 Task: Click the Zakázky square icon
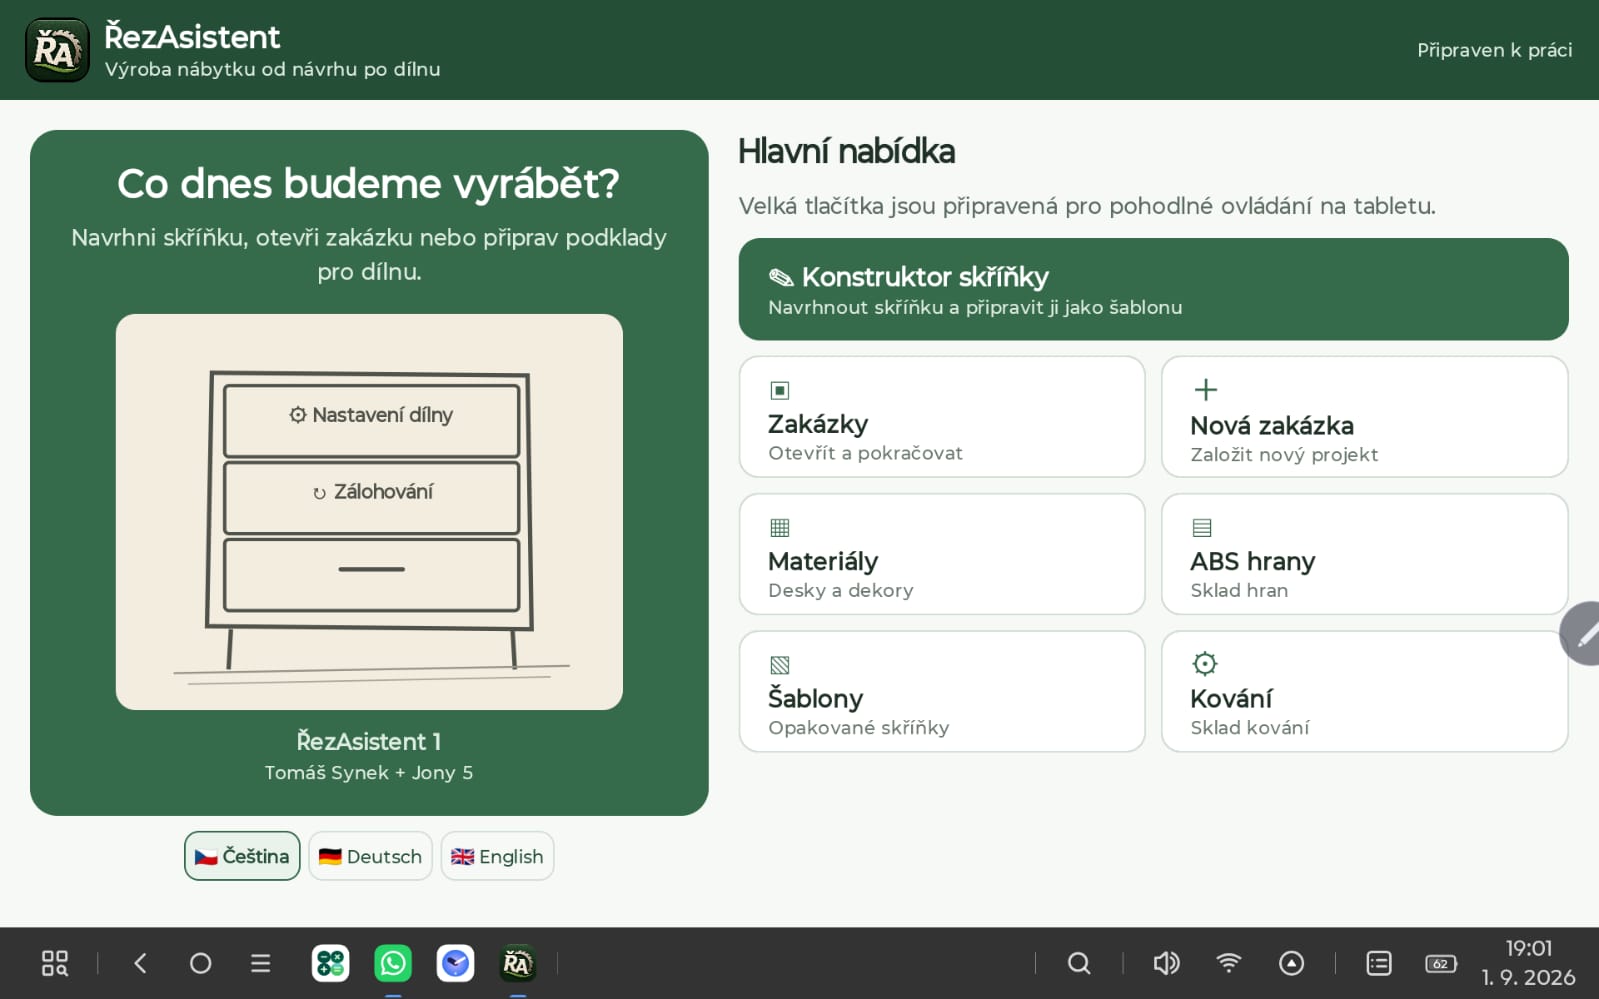coord(780,390)
